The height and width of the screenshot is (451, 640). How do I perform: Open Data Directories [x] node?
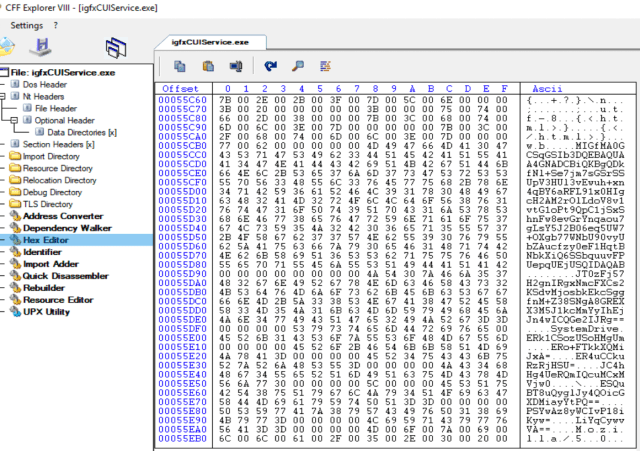[82, 132]
